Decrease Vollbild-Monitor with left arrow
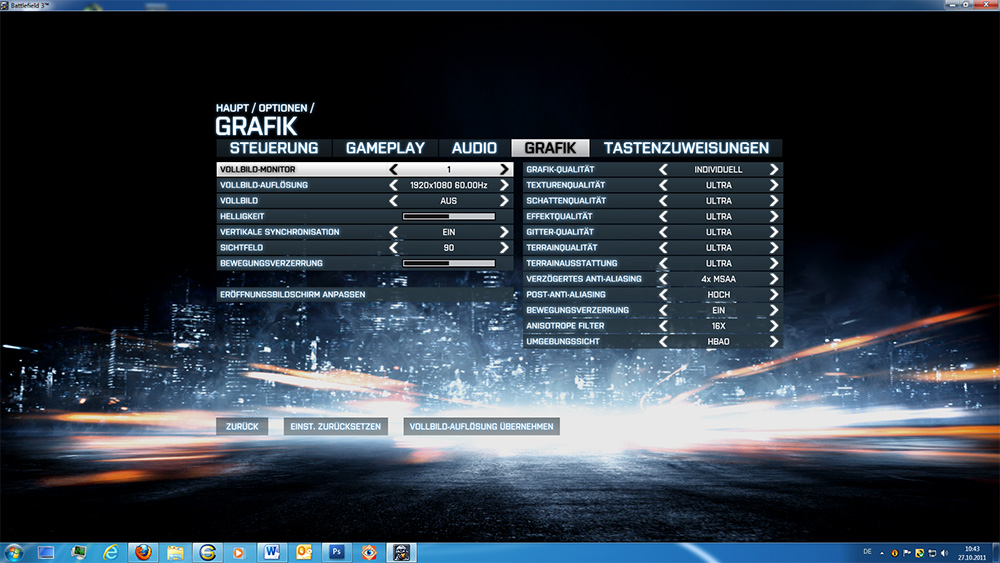The width and height of the screenshot is (1000, 563). tap(393, 170)
